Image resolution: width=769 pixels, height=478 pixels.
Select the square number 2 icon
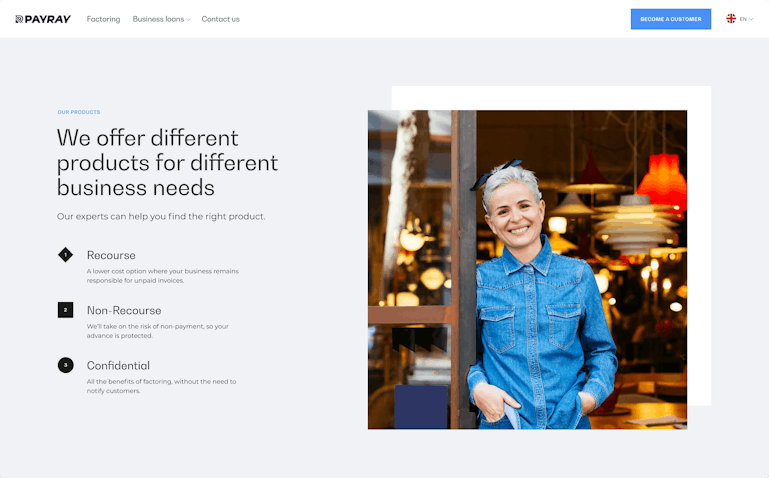65,310
